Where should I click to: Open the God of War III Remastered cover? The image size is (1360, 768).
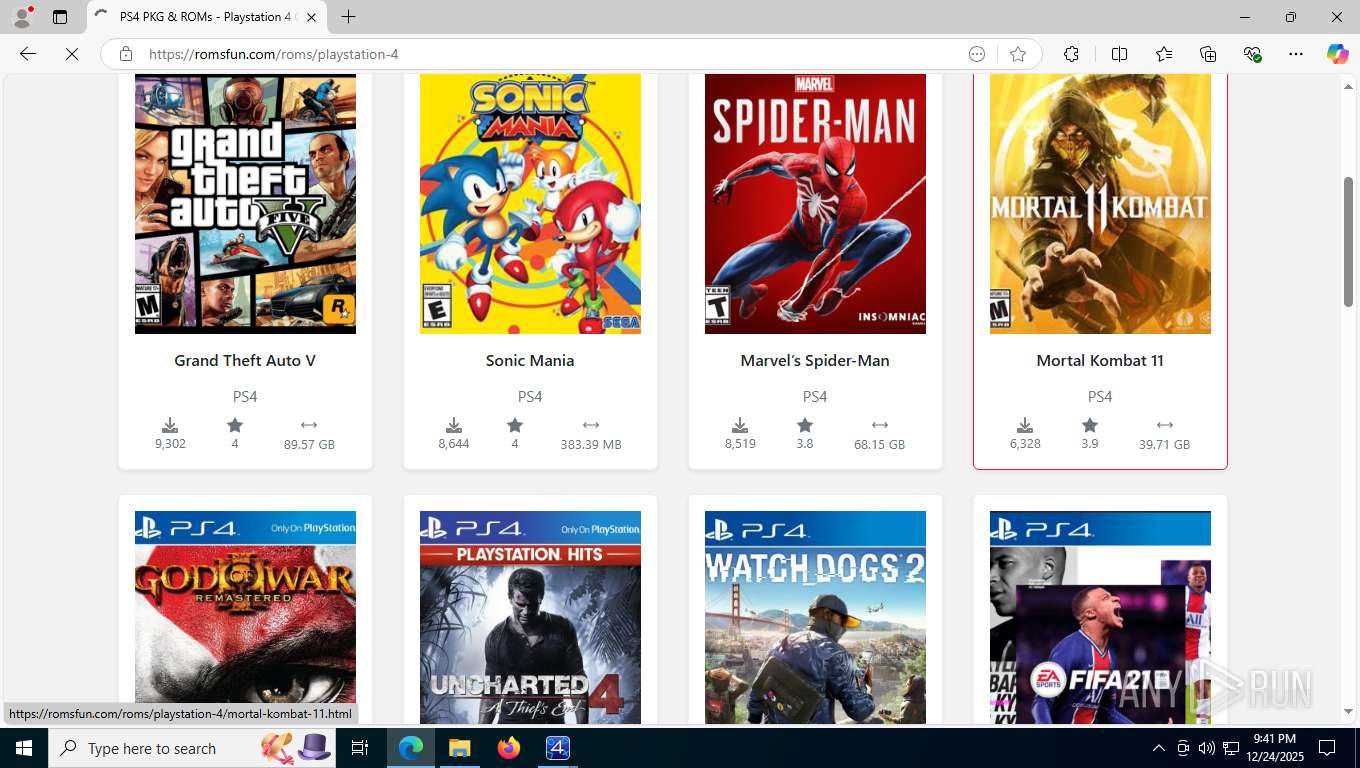pyautogui.click(x=245, y=618)
